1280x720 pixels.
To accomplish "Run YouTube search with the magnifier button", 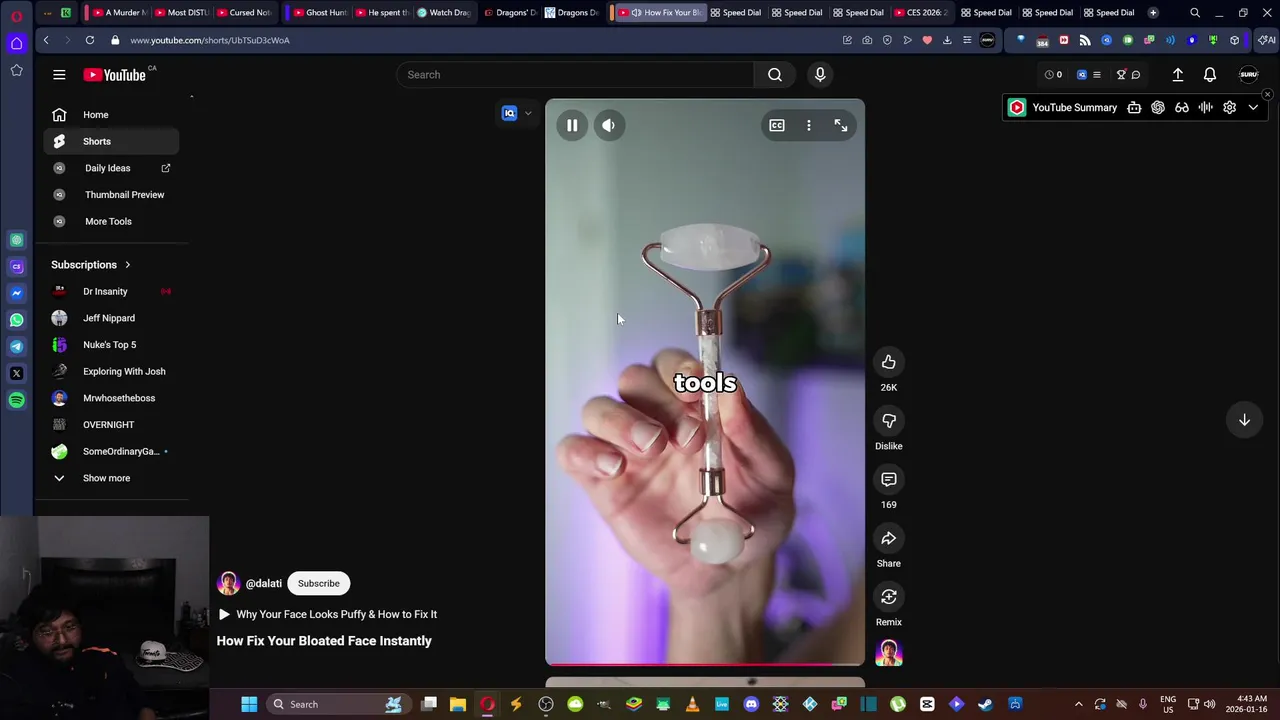I will 775,74.
